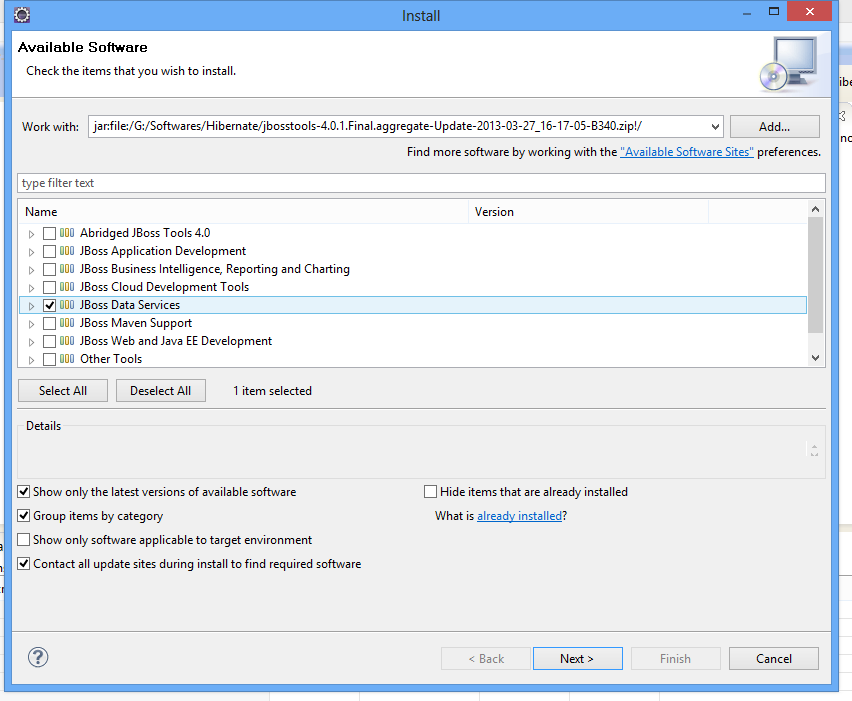Screen dimensions: 852x701
Task: Expand the JBoss Data Services node
Action: click(31, 304)
